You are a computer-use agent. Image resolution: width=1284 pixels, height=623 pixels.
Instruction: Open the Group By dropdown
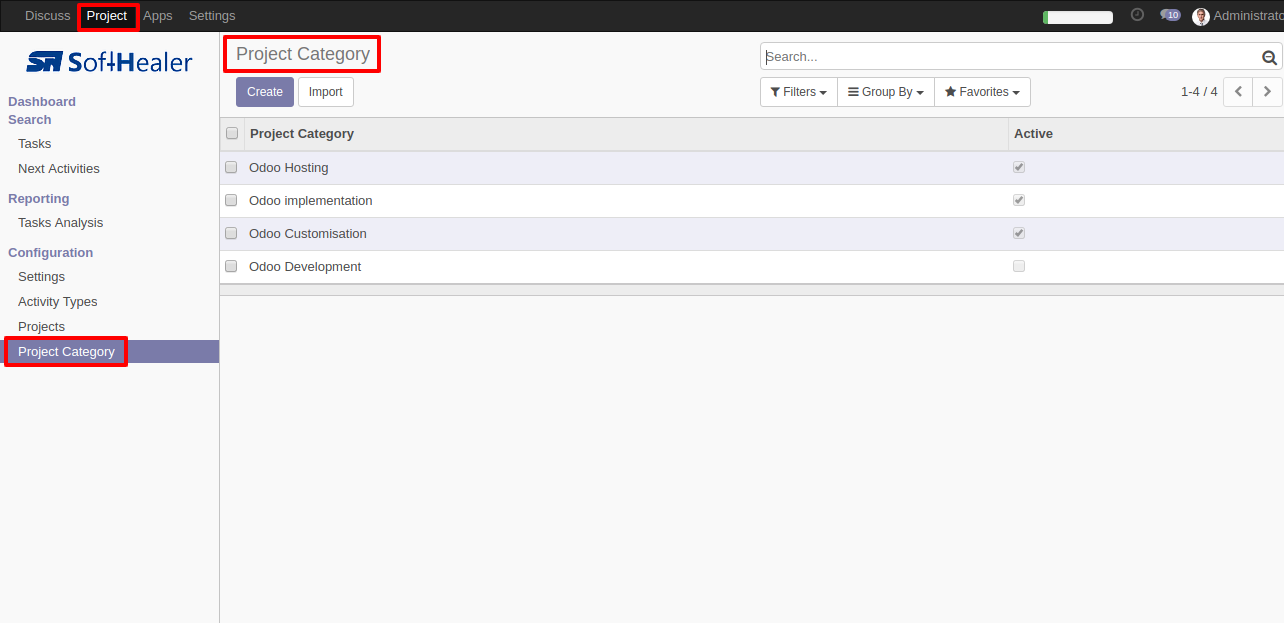point(885,92)
